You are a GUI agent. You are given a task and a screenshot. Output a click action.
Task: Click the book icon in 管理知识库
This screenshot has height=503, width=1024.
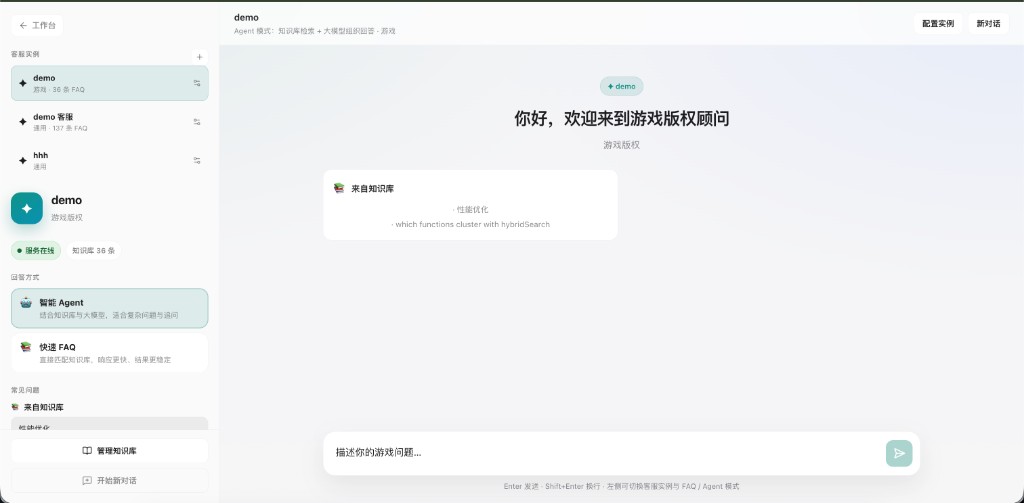tap(87, 451)
